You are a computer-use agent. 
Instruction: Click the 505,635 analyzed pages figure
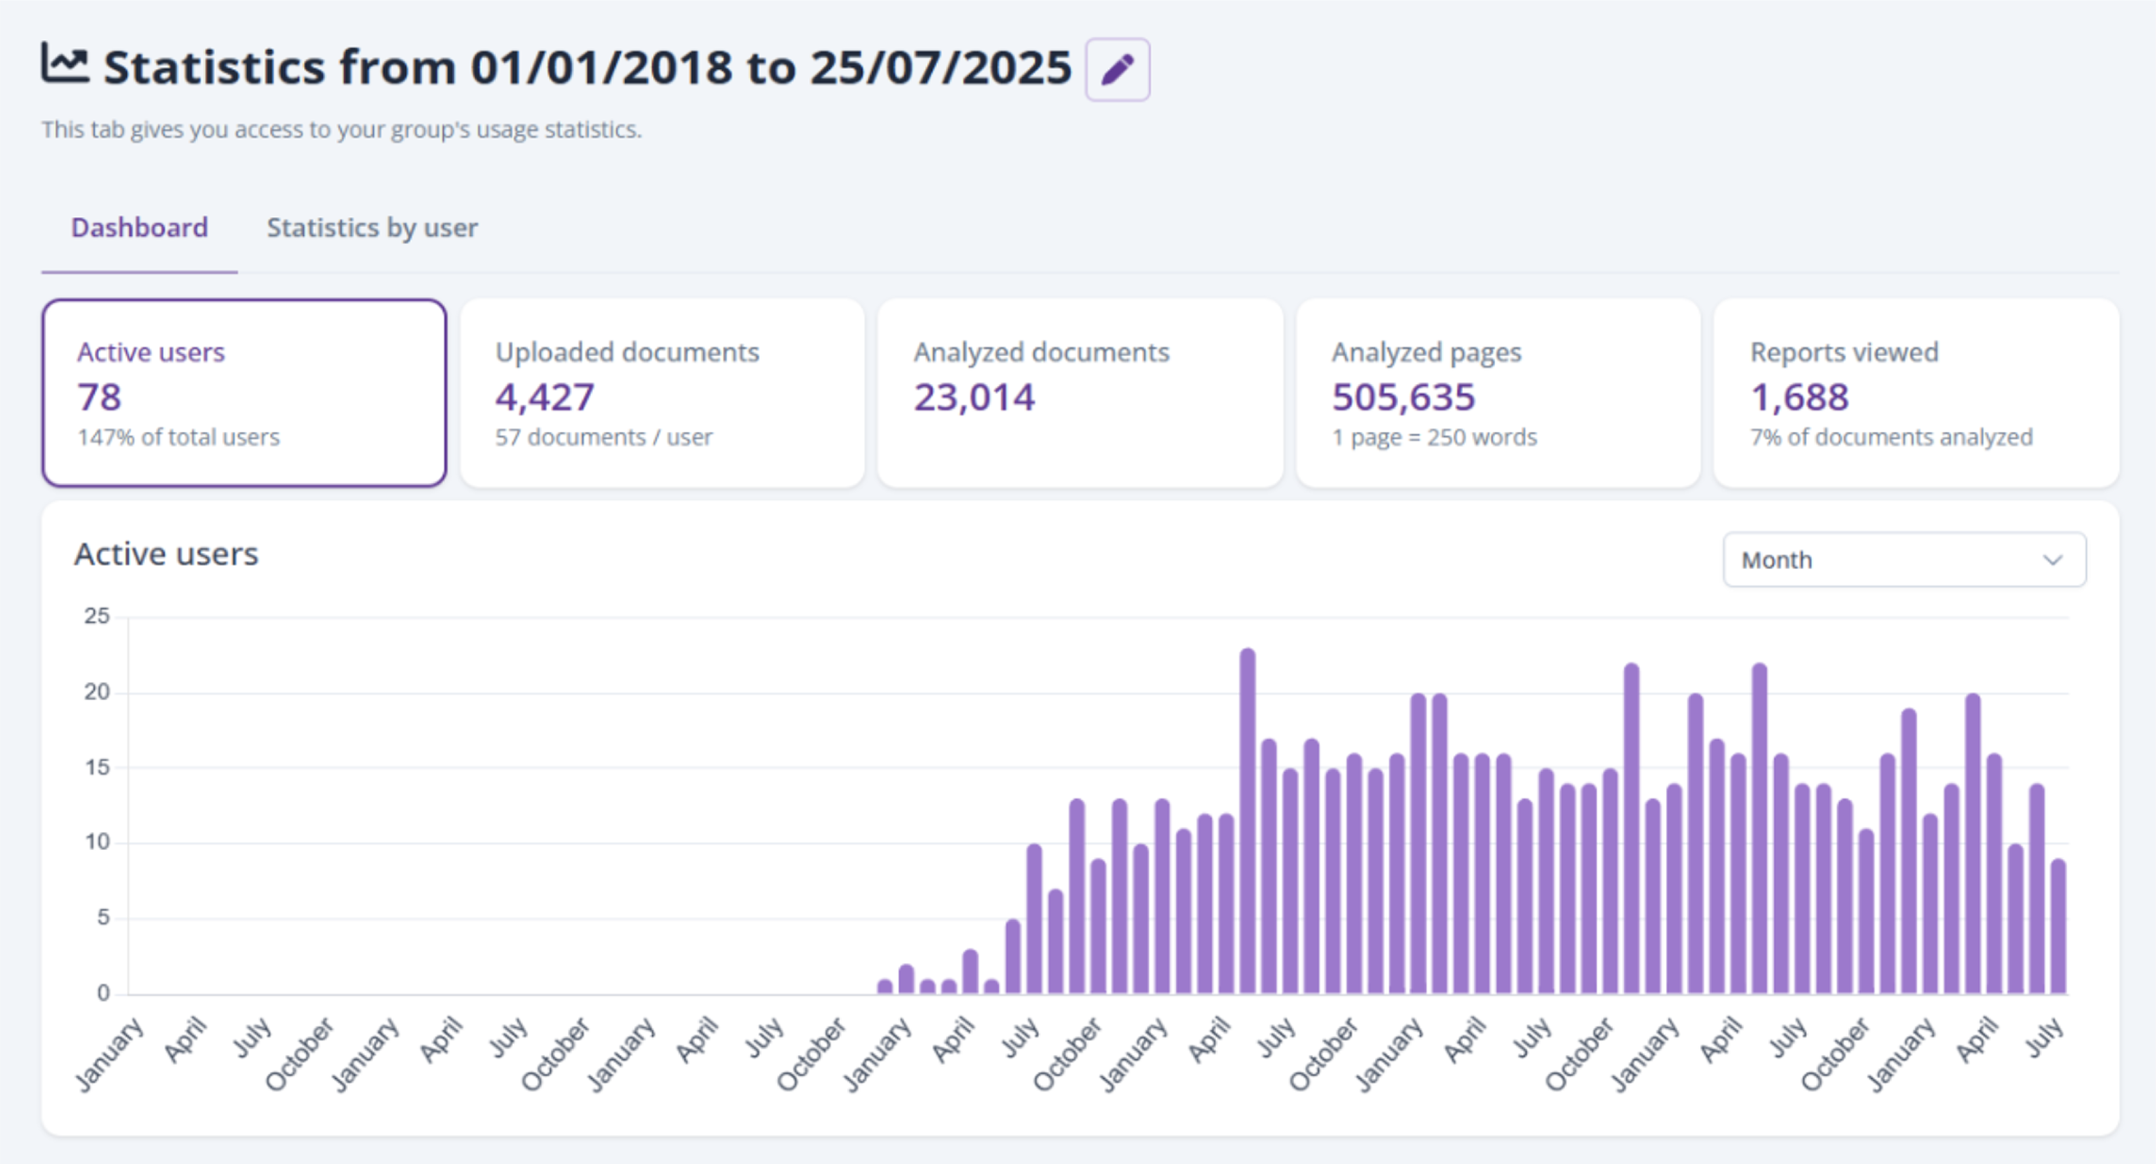click(x=1403, y=397)
